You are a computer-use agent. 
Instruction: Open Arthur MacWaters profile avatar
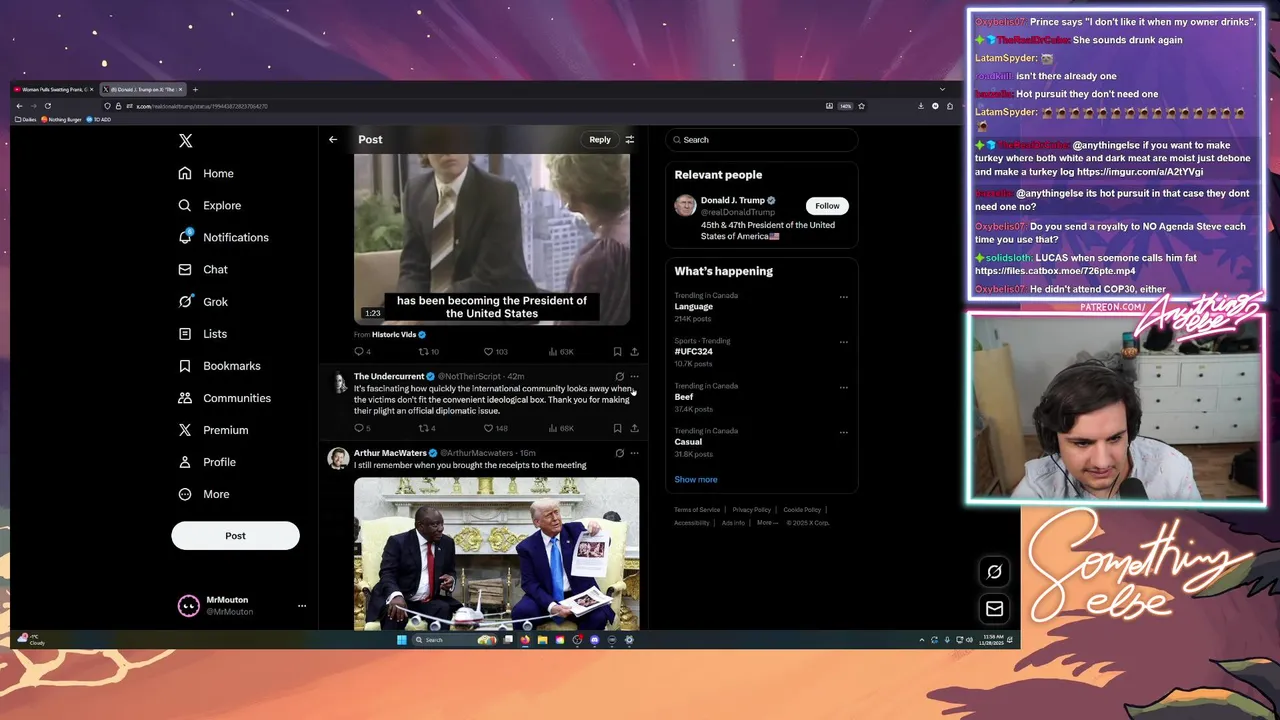[338, 458]
